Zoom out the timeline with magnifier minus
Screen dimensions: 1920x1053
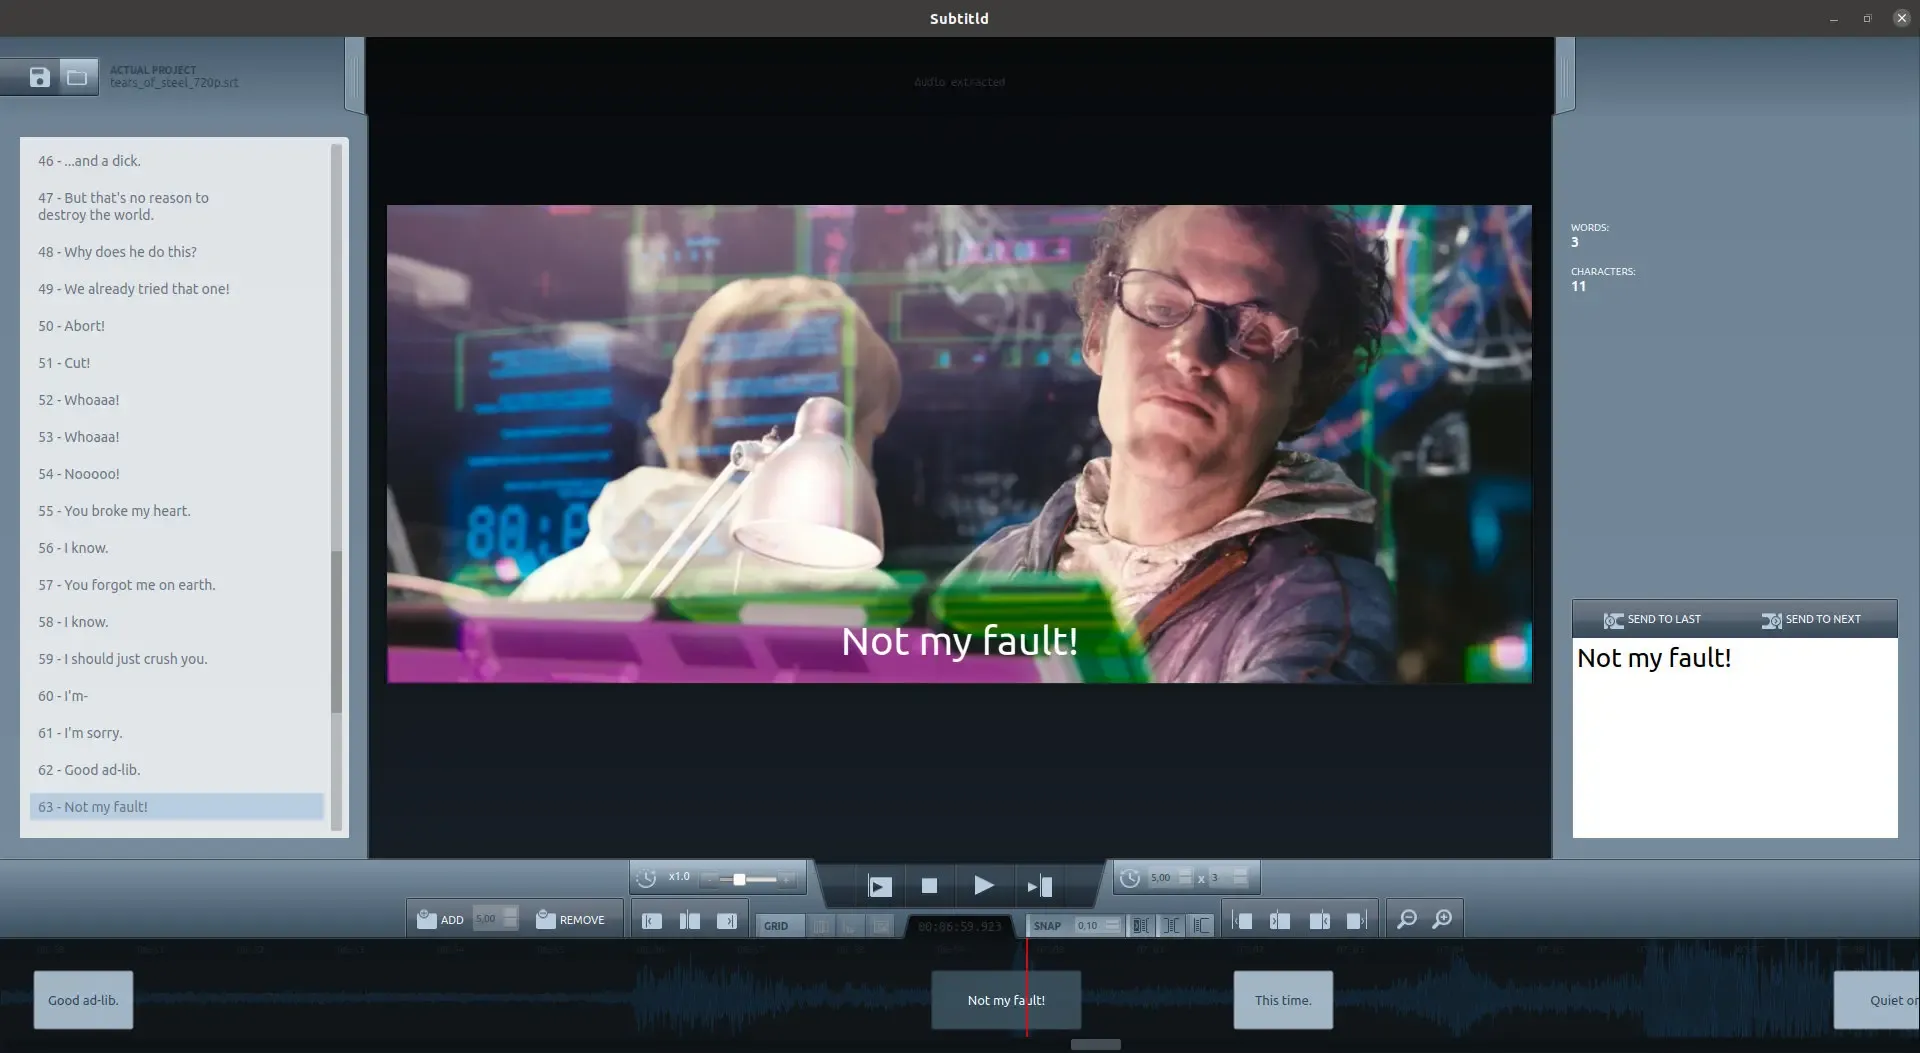pos(1406,919)
